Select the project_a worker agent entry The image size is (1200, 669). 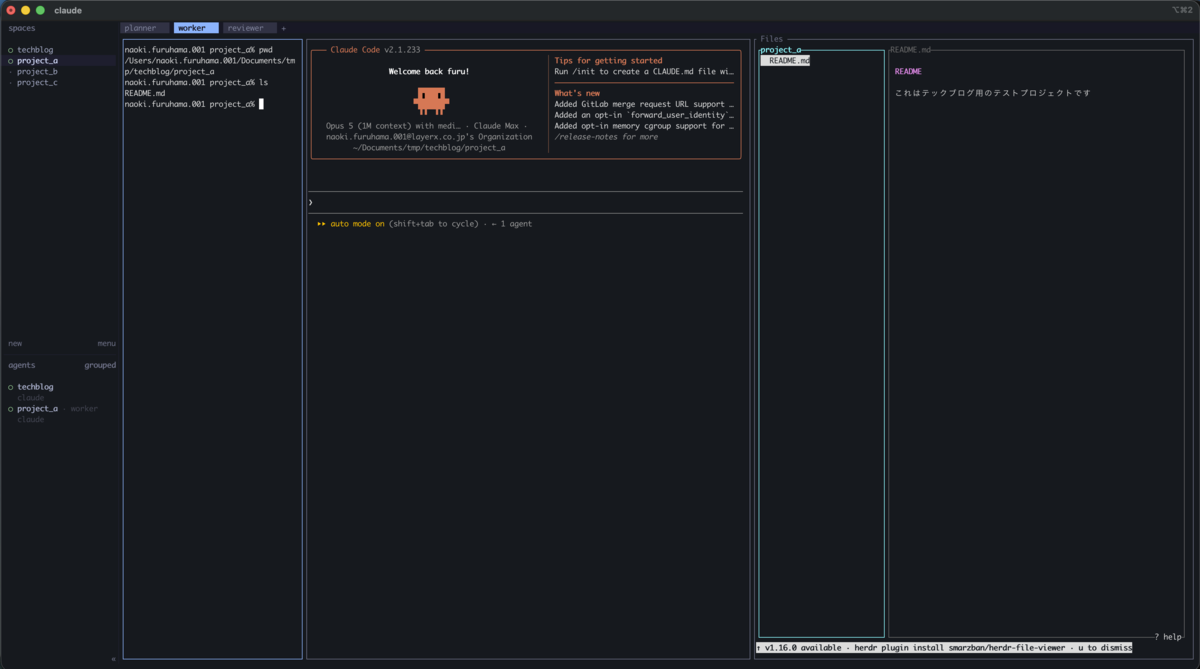point(52,409)
